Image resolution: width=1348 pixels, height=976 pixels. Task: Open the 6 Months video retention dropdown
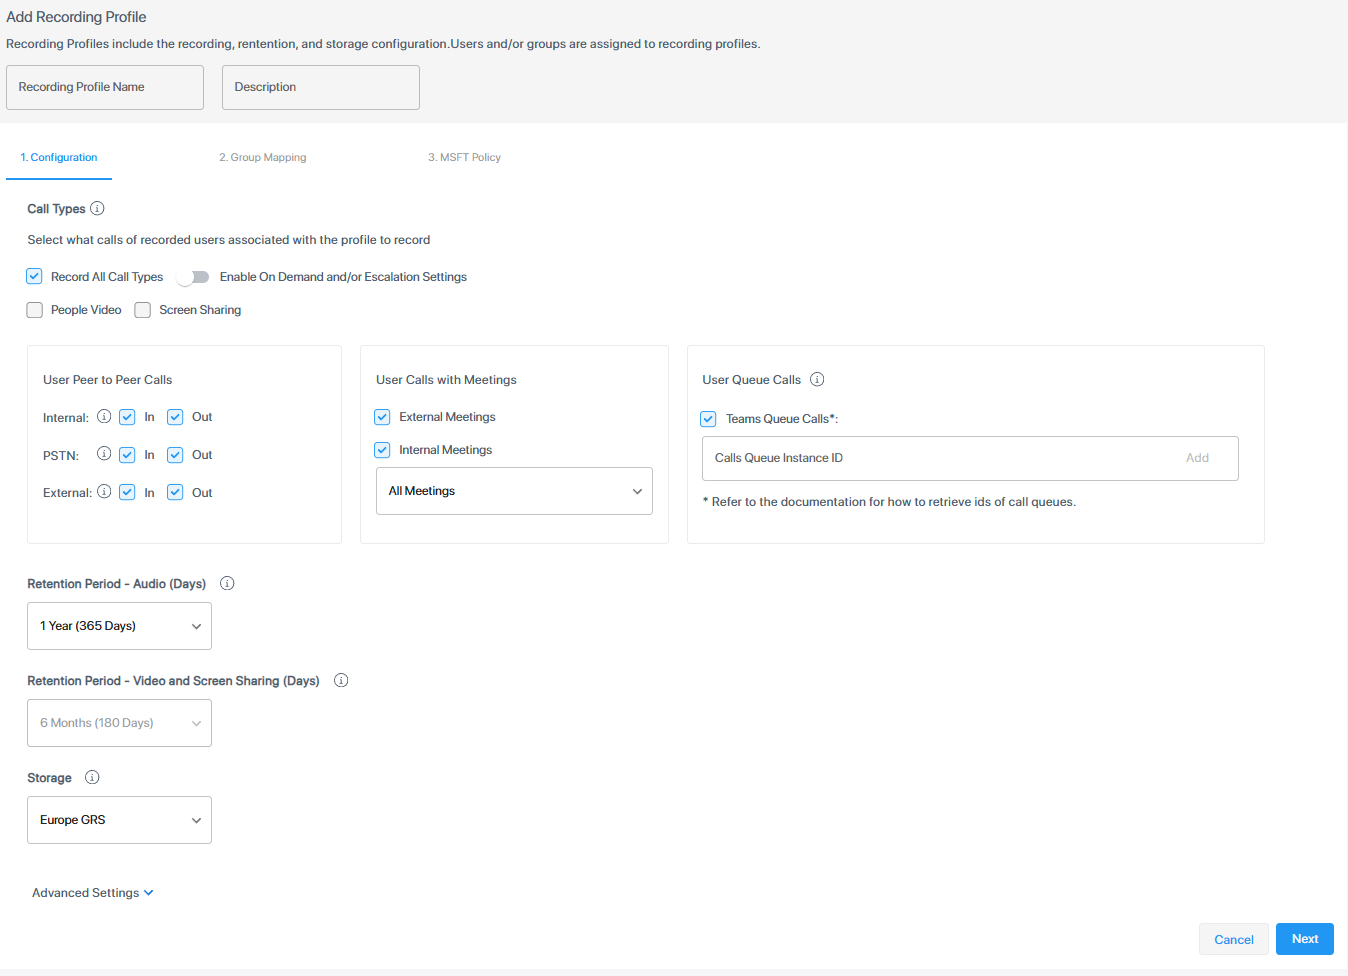click(x=119, y=723)
